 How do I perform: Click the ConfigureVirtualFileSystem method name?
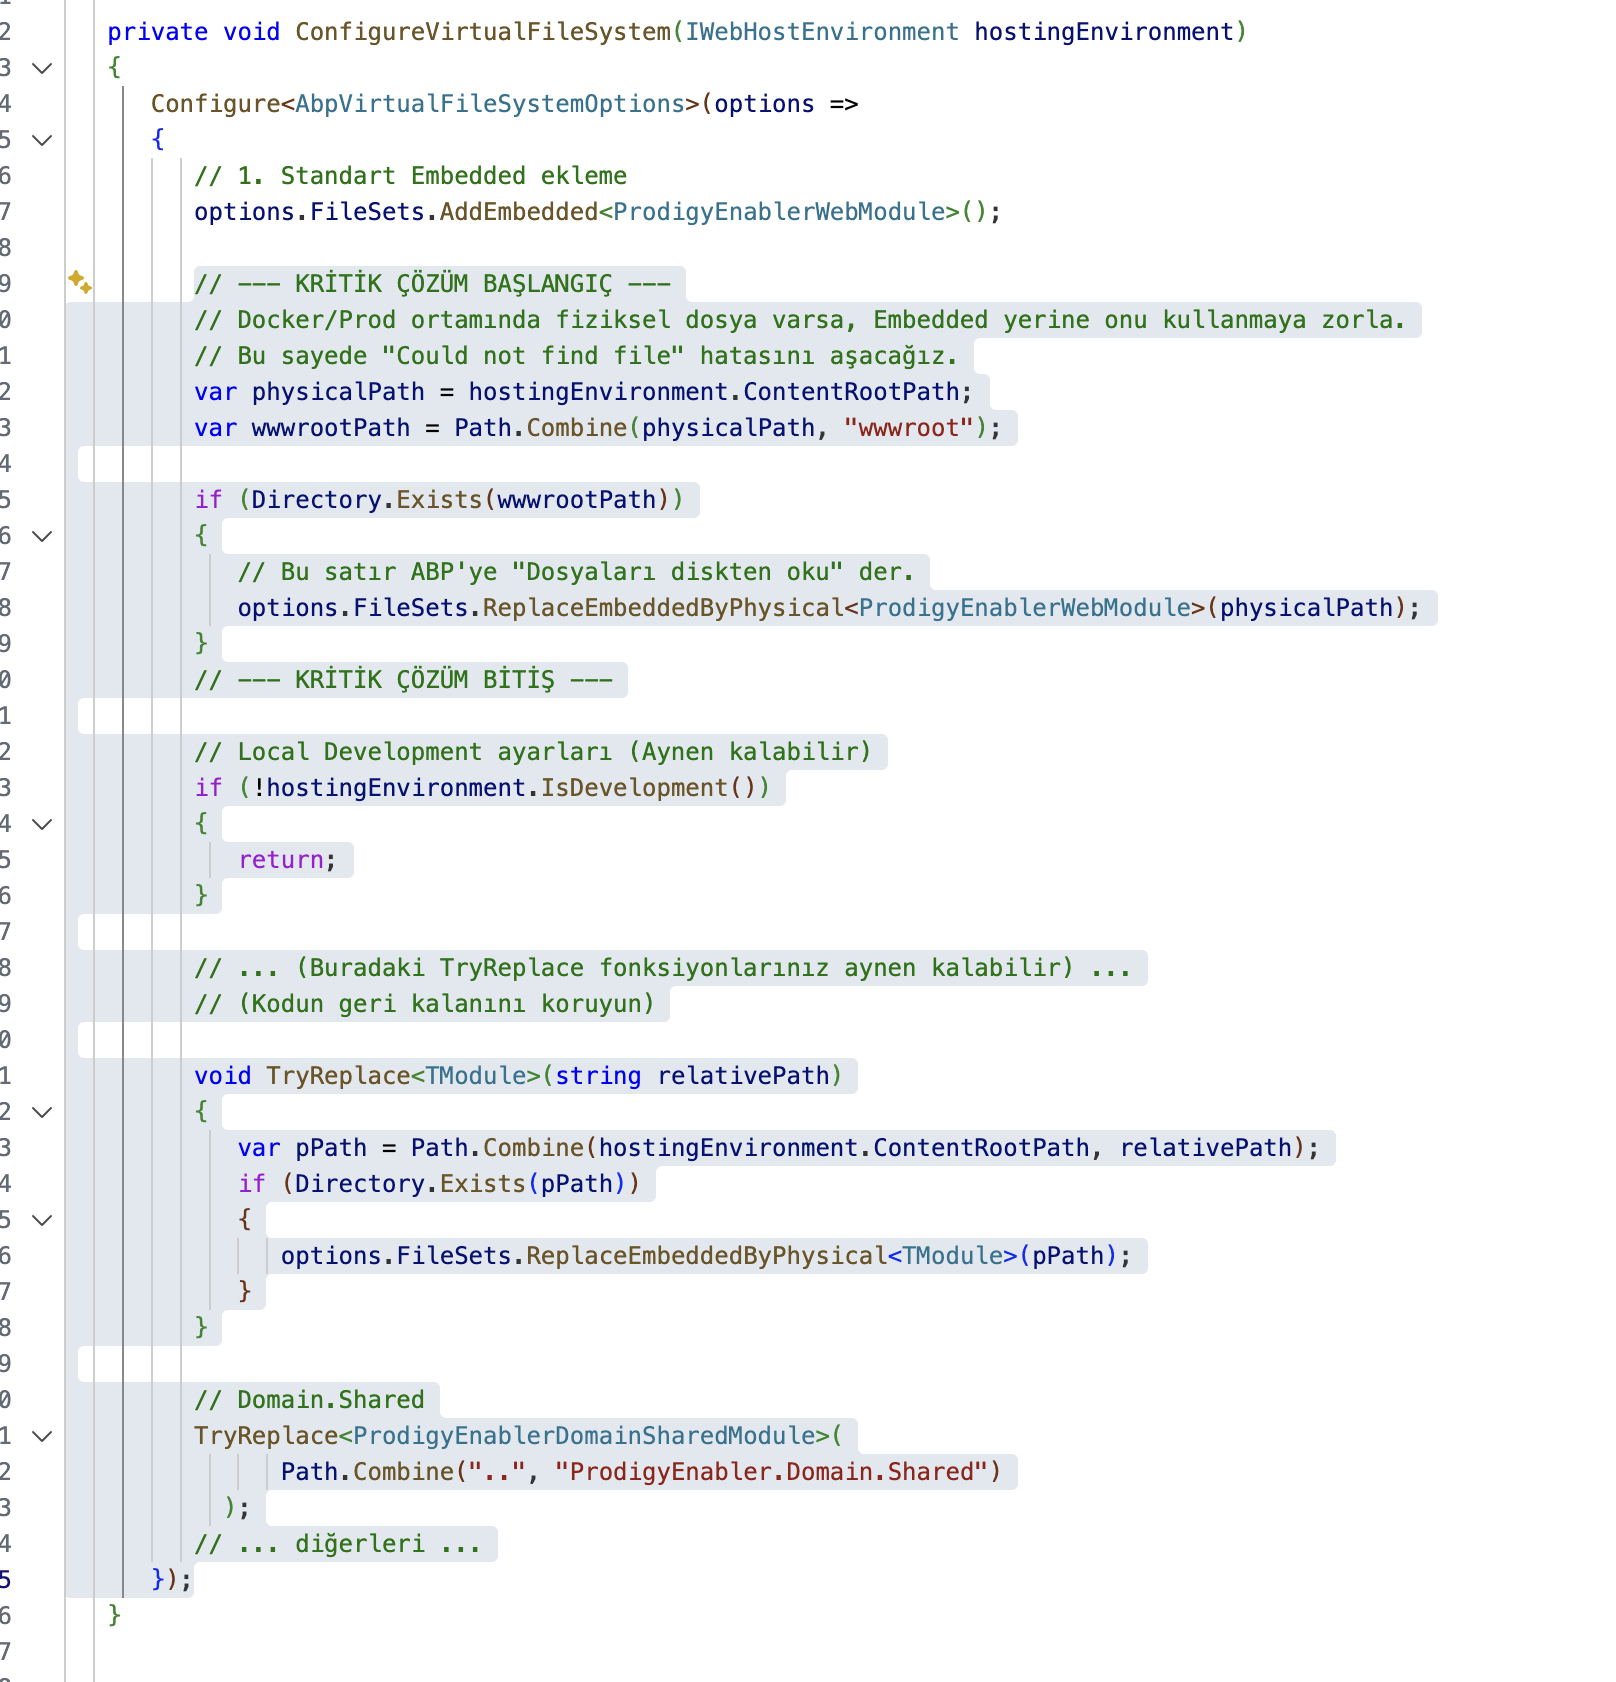(482, 32)
